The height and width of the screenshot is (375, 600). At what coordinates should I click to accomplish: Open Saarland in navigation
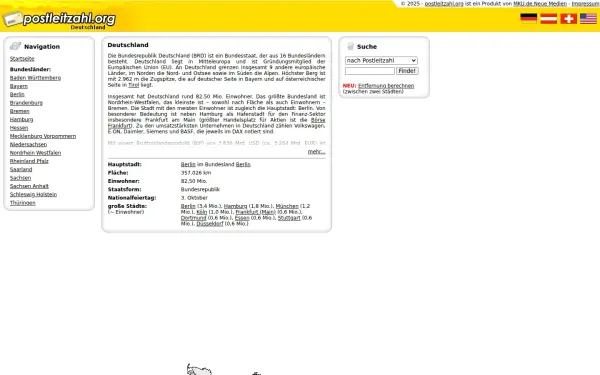pyautogui.click(x=21, y=170)
